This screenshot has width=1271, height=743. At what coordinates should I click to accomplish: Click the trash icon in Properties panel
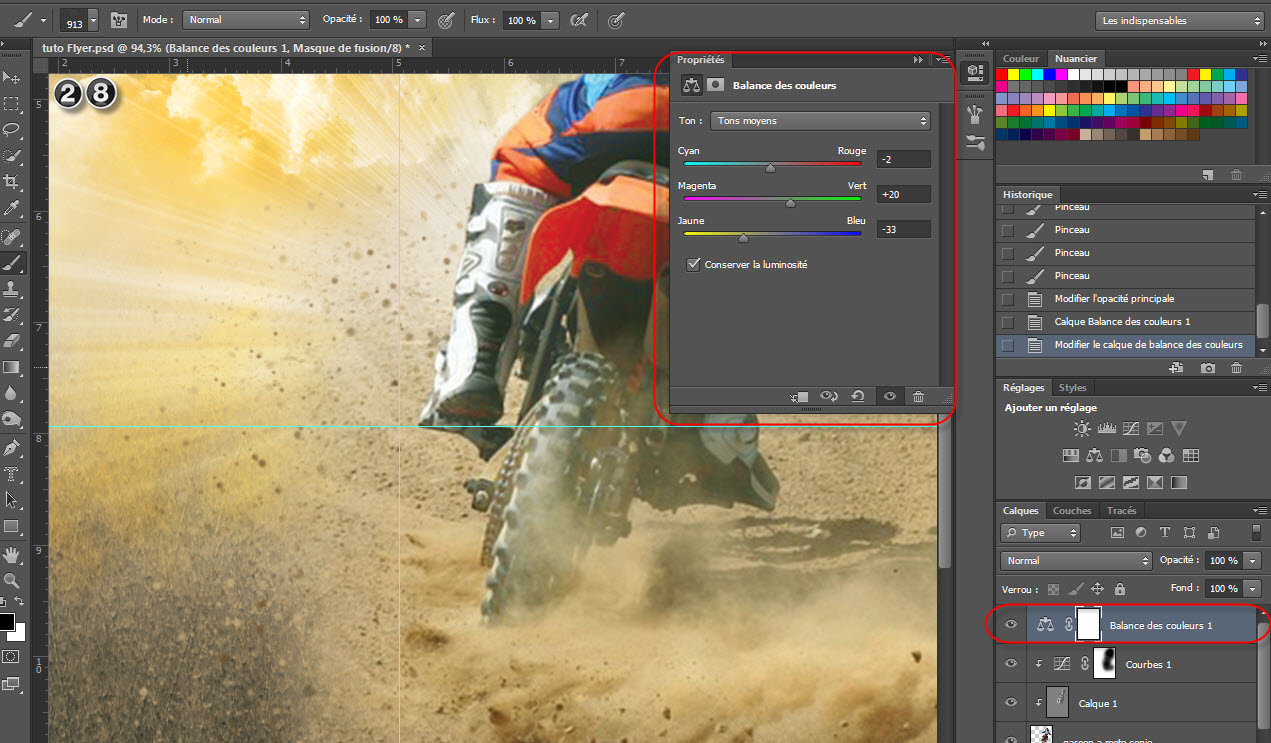[918, 396]
